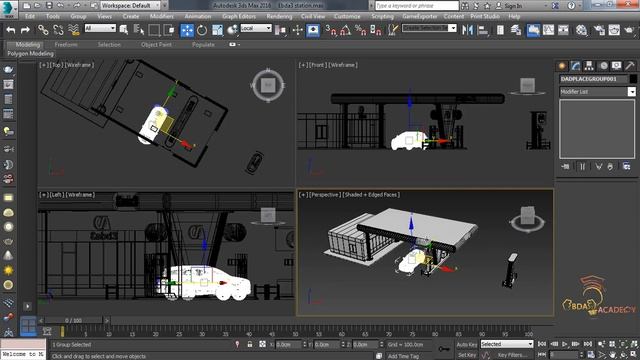Toggle the Window/Crossing selection button
The height and width of the screenshot is (360, 640).
pyautogui.click(x=169, y=30)
